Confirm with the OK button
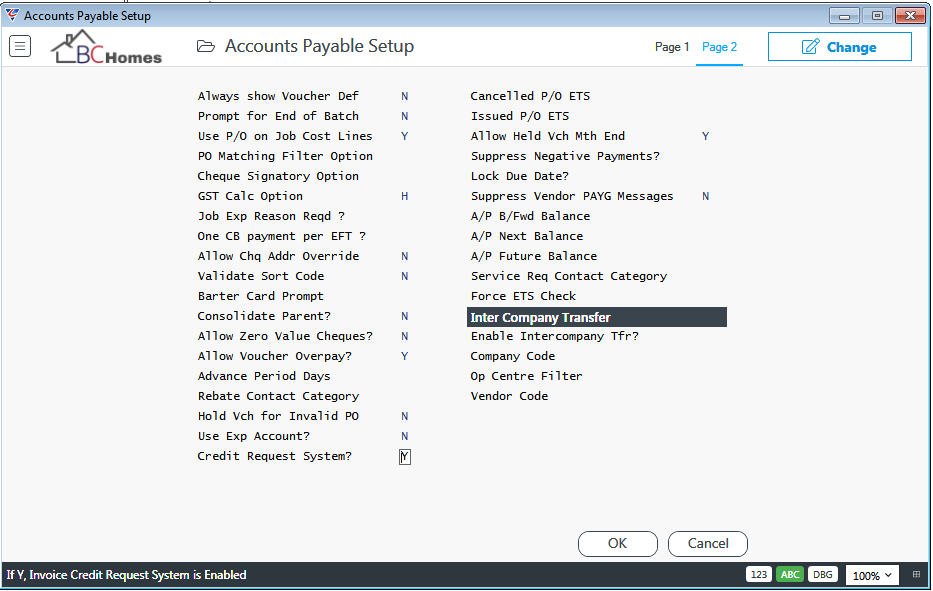This screenshot has height=591, width=933. (x=618, y=543)
